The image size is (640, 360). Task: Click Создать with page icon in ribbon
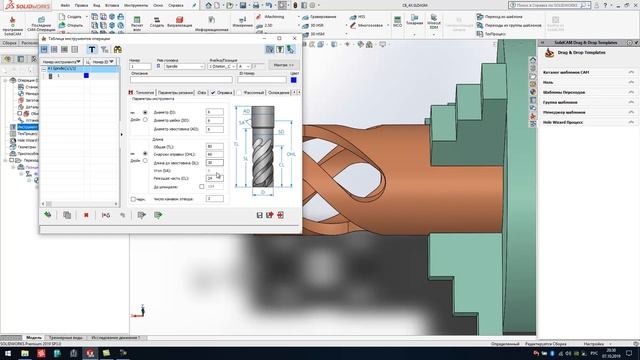click(70, 17)
